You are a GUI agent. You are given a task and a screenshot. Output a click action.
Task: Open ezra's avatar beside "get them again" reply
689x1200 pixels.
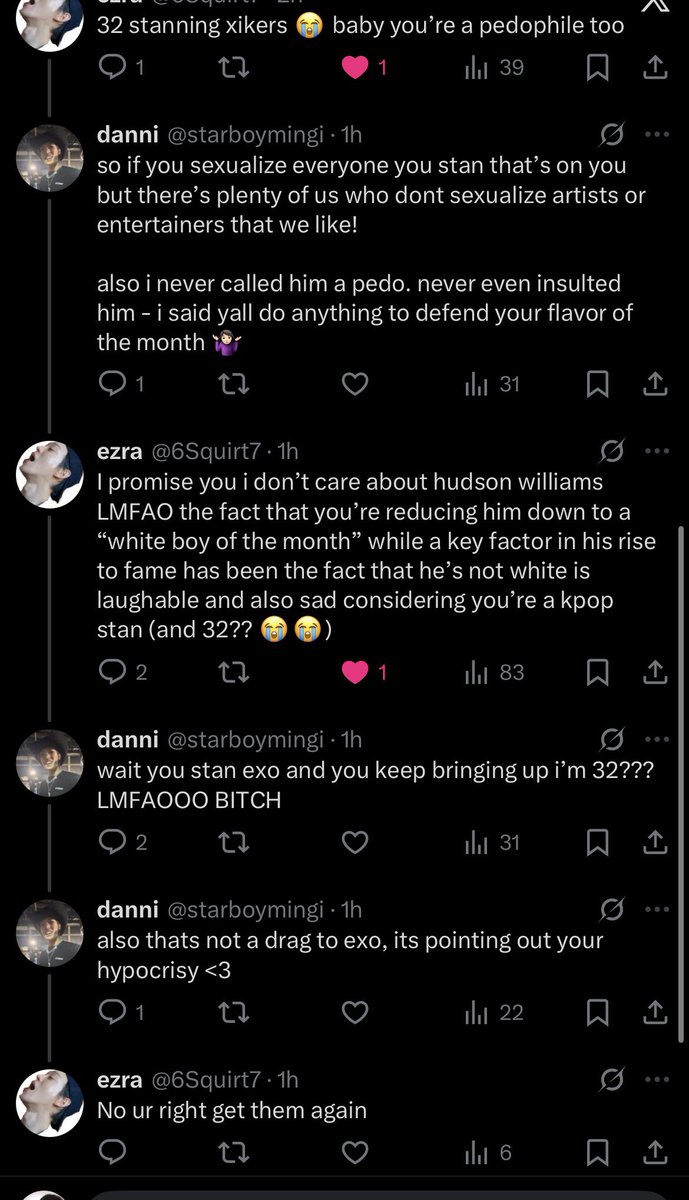click(49, 1105)
